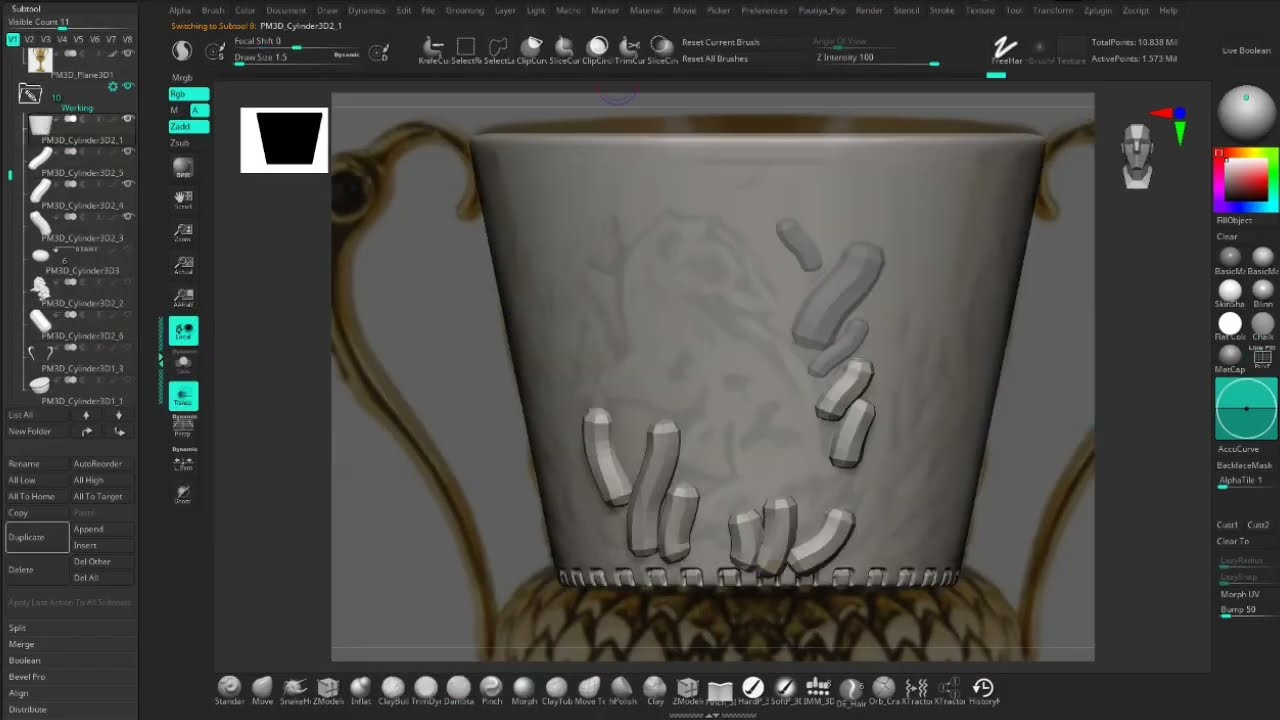Open the Document menu

(x=286, y=10)
